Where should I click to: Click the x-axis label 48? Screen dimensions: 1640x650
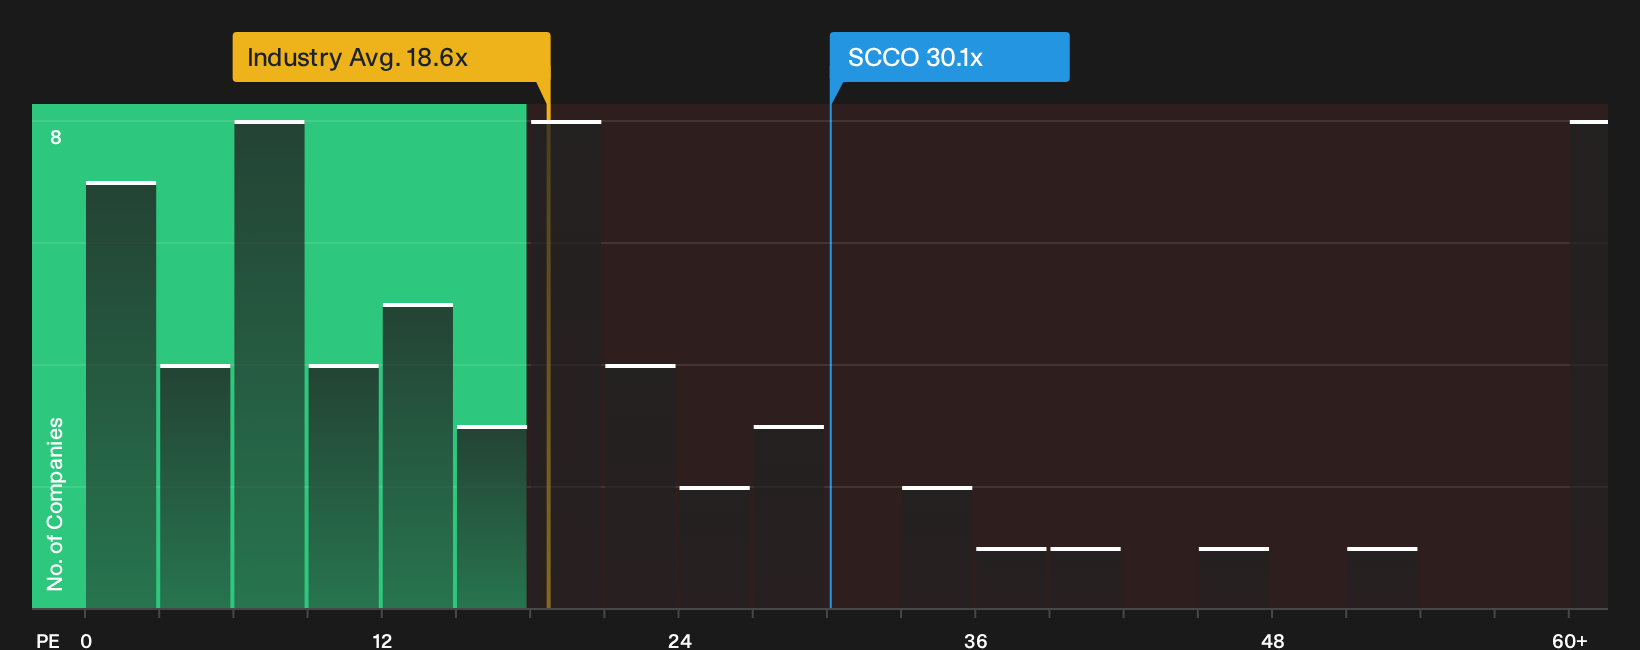[x=1272, y=640]
